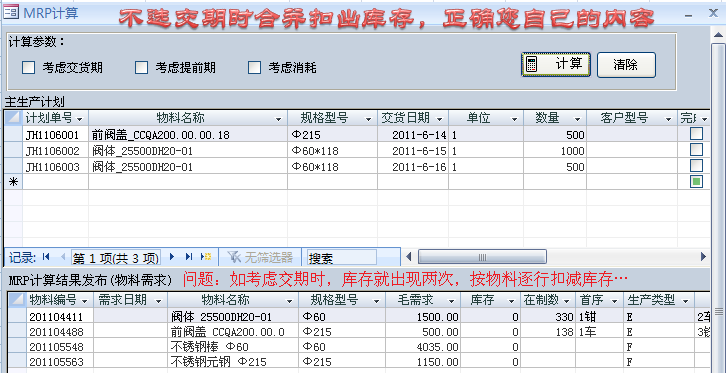Open the 库存 column dropdown arrow
726x373 pixels.
click(x=511, y=301)
